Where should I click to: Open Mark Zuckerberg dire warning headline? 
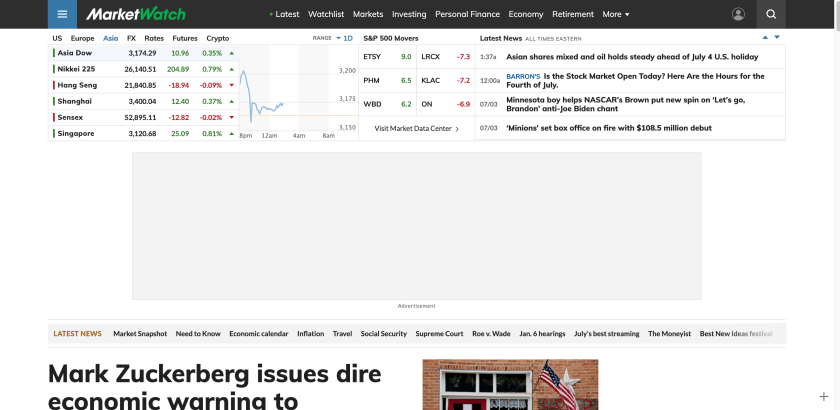[214, 387]
